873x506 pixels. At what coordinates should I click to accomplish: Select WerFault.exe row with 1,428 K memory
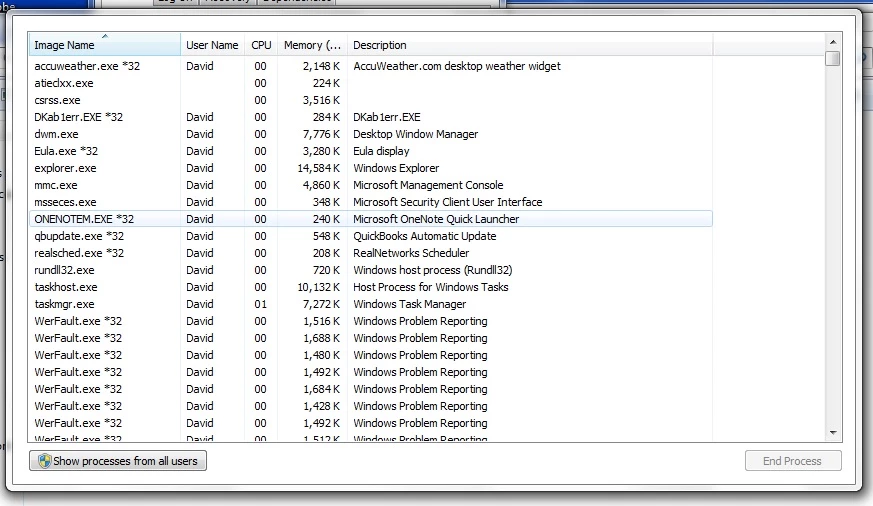(x=371, y=406)
